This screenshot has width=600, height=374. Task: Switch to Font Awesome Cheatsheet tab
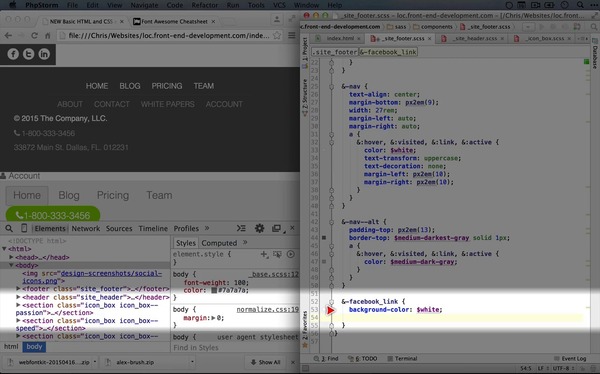point(174,21)
